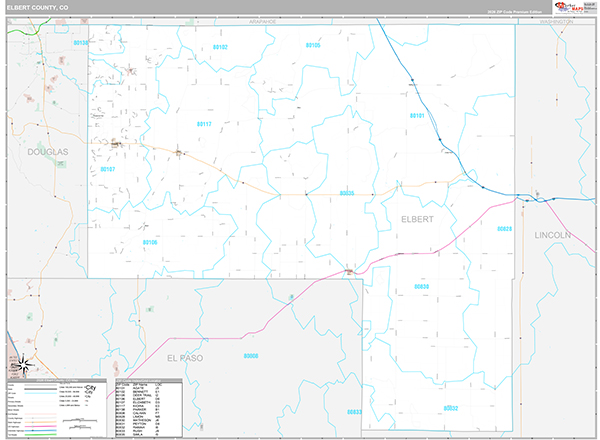Click the WASHINGTON county label
Screen dimensions: 600x440
tap(556, 22)
